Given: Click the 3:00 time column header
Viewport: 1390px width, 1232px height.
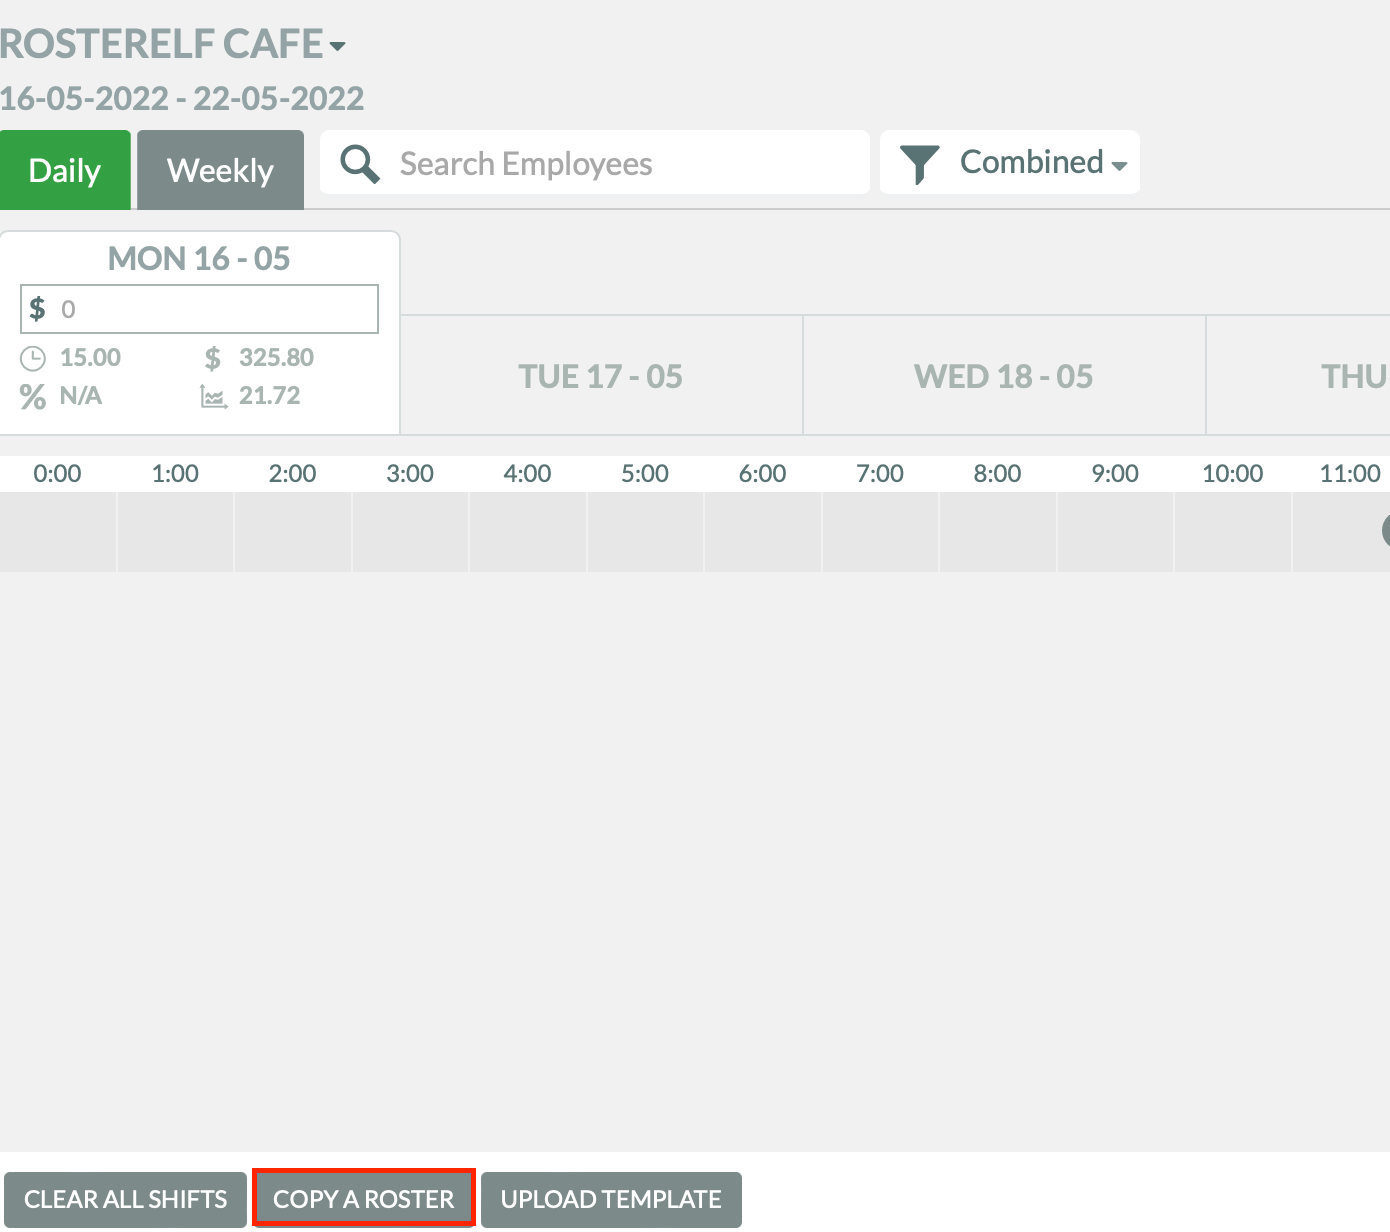Looking at the screenshot, I should point(410,473).
